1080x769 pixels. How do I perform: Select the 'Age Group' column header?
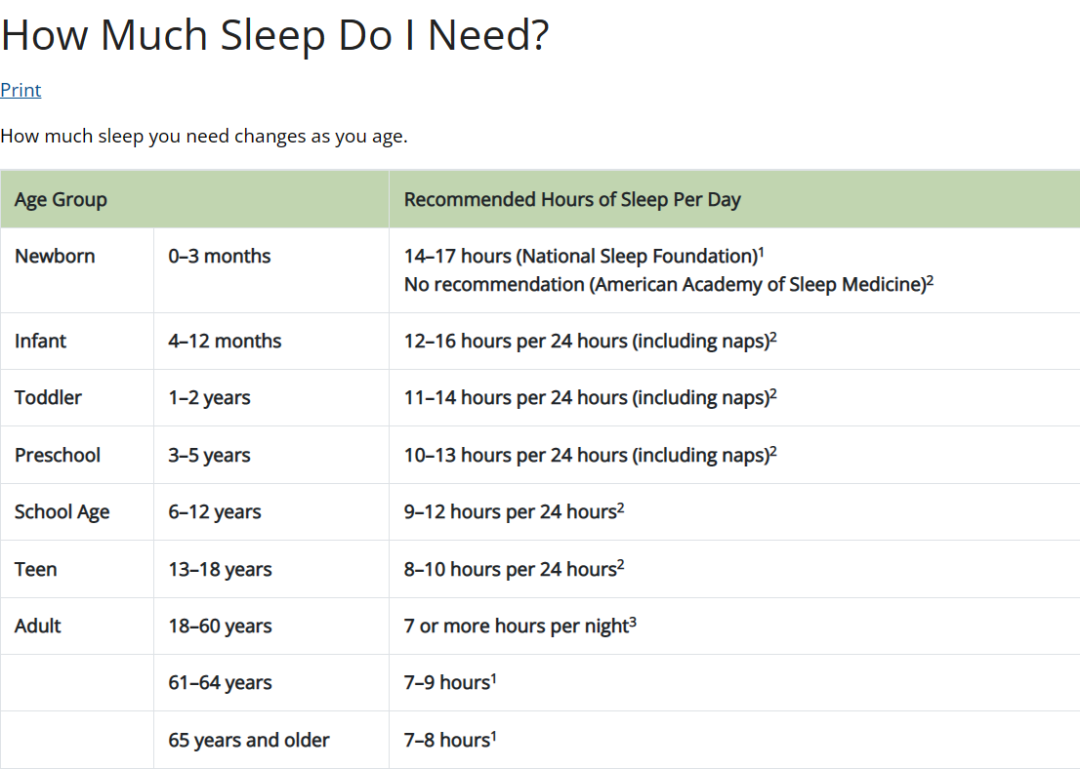[x=61, y=199]
